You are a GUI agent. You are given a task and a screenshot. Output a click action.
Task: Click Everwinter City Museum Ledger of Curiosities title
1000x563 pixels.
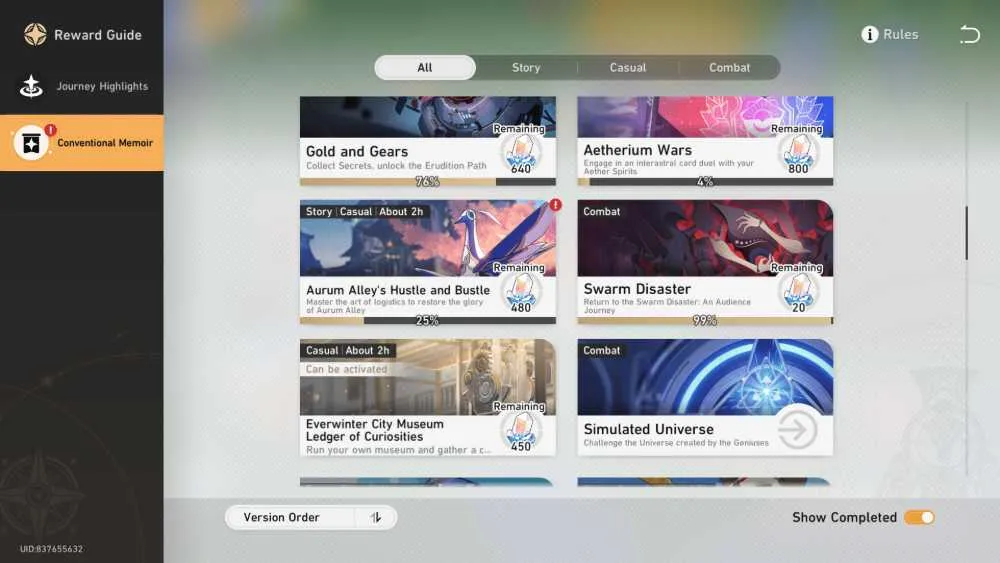tap(374, 430)
